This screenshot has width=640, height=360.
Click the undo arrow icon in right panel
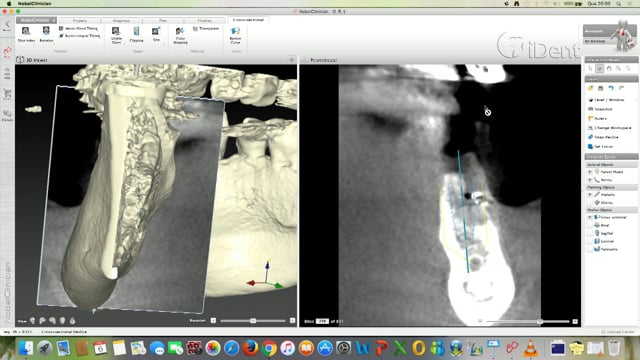[x=611, y=88]
